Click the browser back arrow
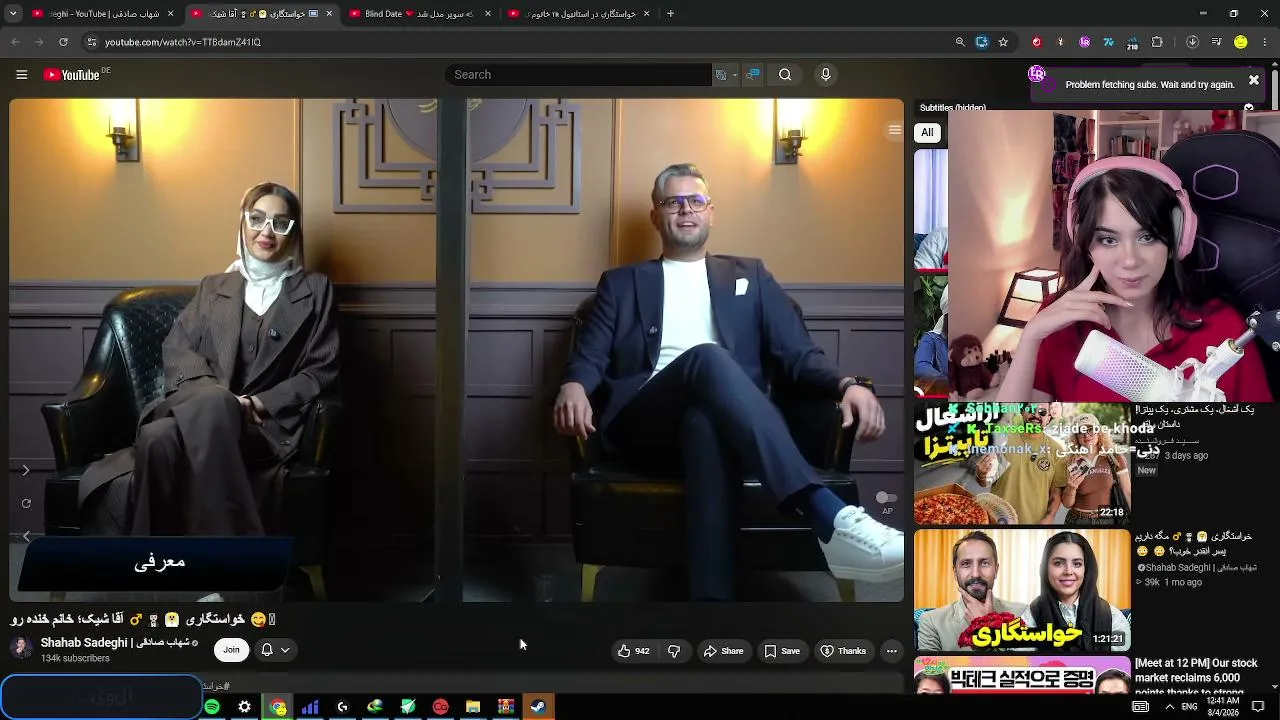The height and width of the screenshot is (720, 1280). [15, 42]
